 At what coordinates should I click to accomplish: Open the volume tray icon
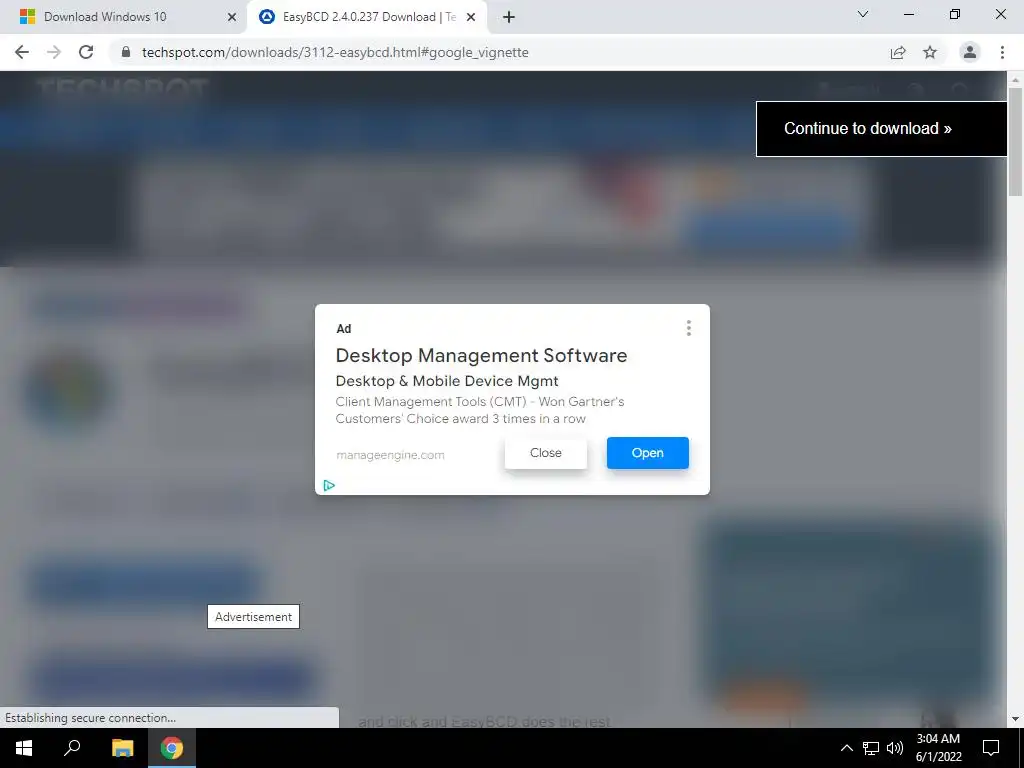click(x=895, y=748)
